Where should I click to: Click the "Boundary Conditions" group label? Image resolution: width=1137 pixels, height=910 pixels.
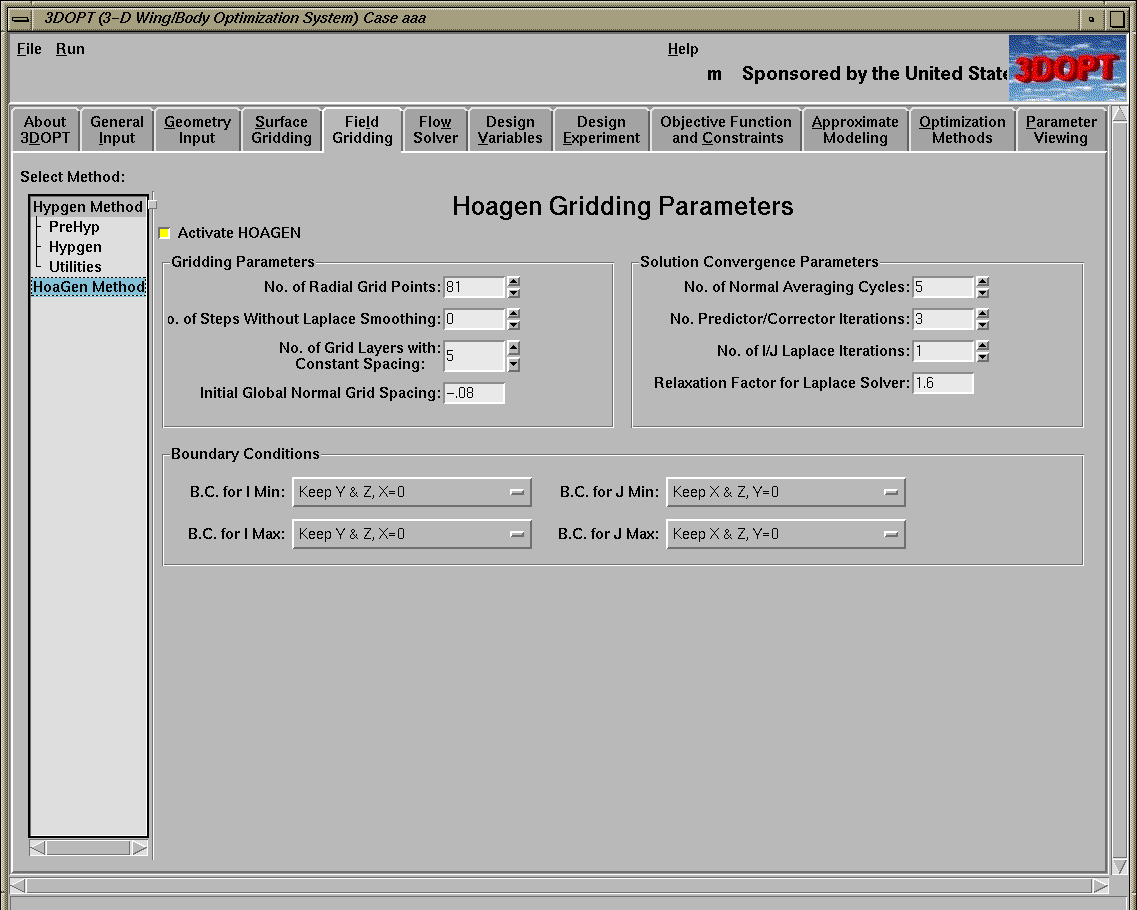point(245,454)
